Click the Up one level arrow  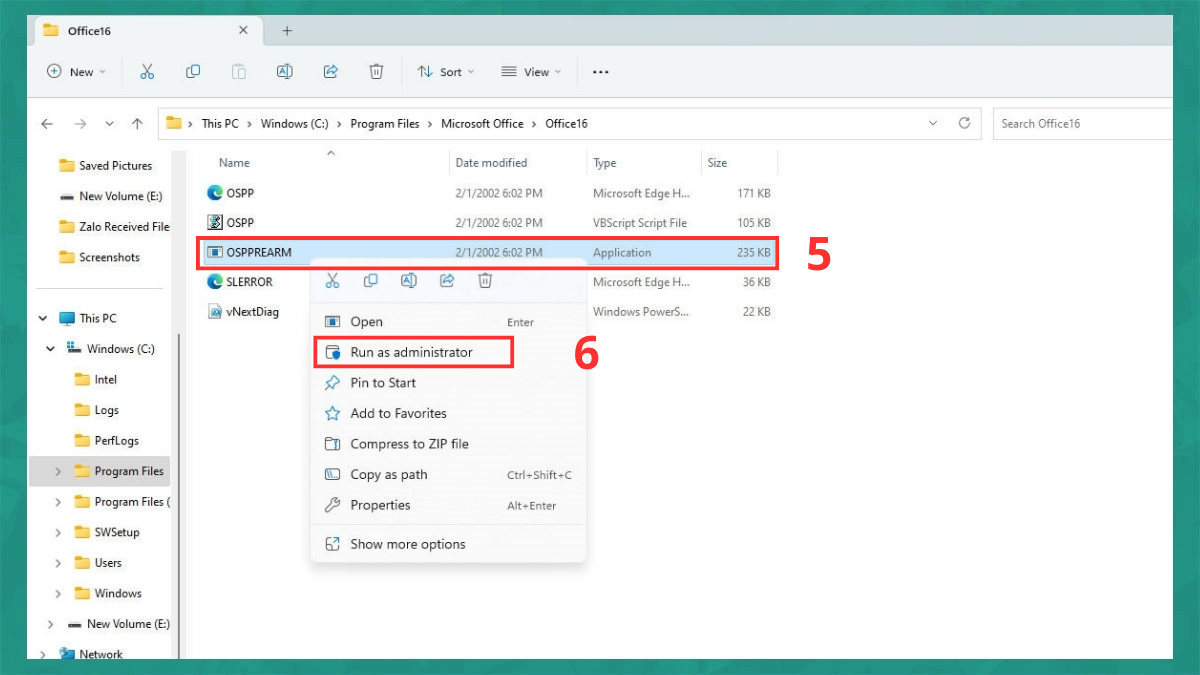pyautogui.click(x=137, y=124)
